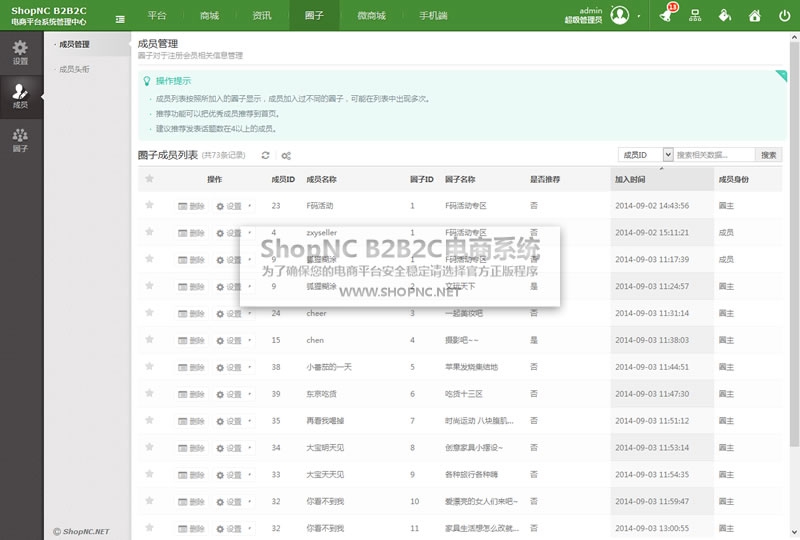The height and width of the screenshot is (540, 800).
Task: Toggle the sidebar collapse icon beside the logo
Action: pyautogui.click(x=120, y=19)
